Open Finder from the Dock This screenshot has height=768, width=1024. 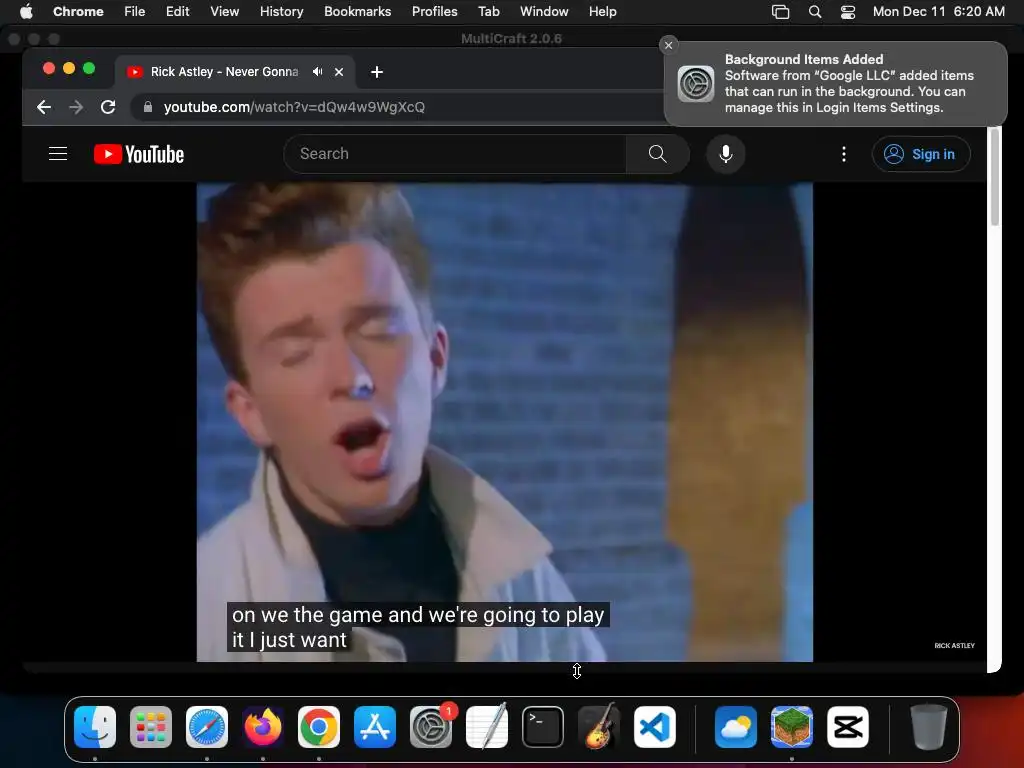pyautogui.click(x=95, y=727)
